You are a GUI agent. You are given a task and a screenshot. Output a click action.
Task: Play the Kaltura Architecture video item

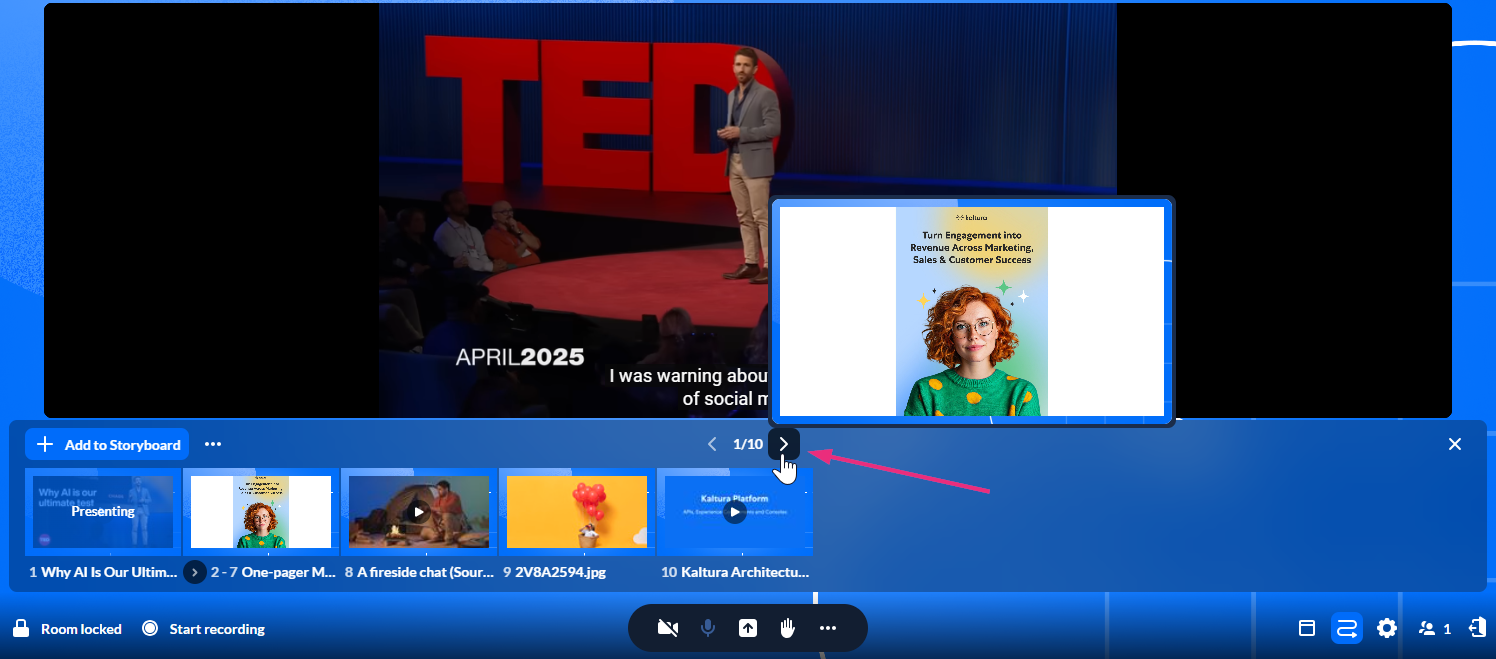point(735,512)
